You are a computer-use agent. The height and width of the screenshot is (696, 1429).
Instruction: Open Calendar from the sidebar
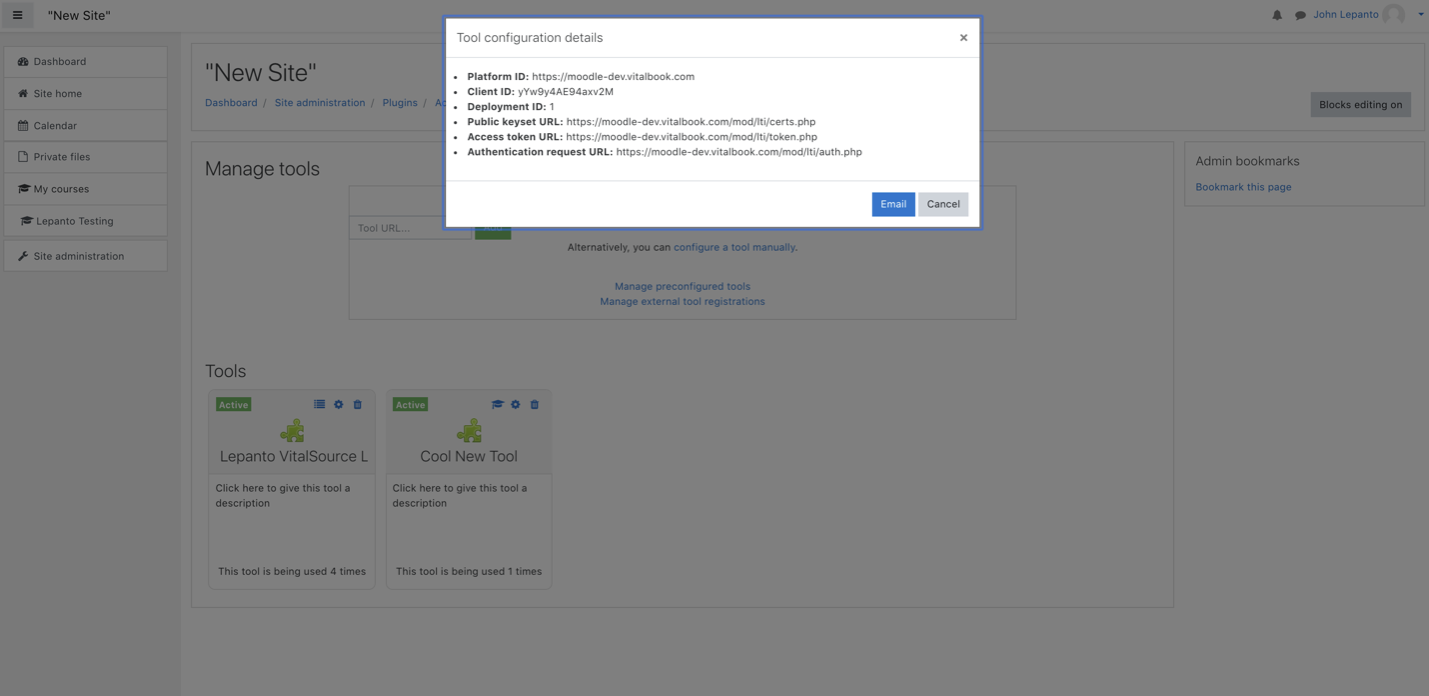coord(85,125)
